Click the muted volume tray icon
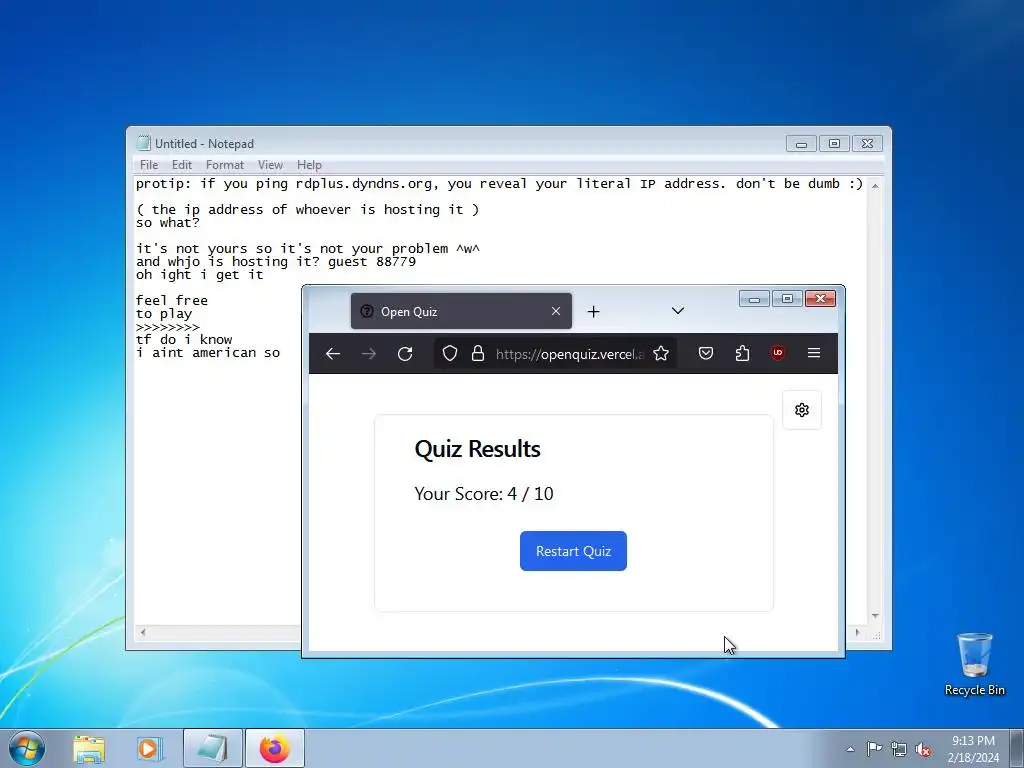The image size is (1024, 768). coord(923,749)
